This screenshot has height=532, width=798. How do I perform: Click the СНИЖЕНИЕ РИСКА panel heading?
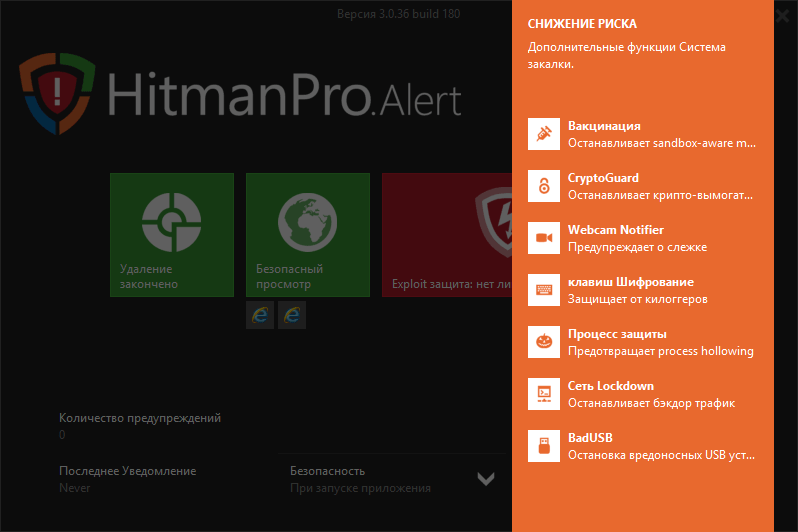tap(582, 23)
